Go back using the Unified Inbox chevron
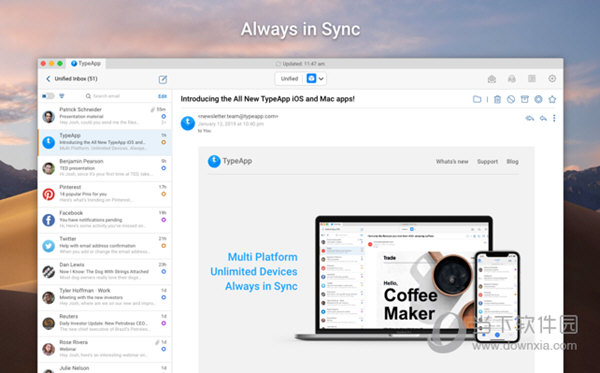600x373 pixels. 48,79
